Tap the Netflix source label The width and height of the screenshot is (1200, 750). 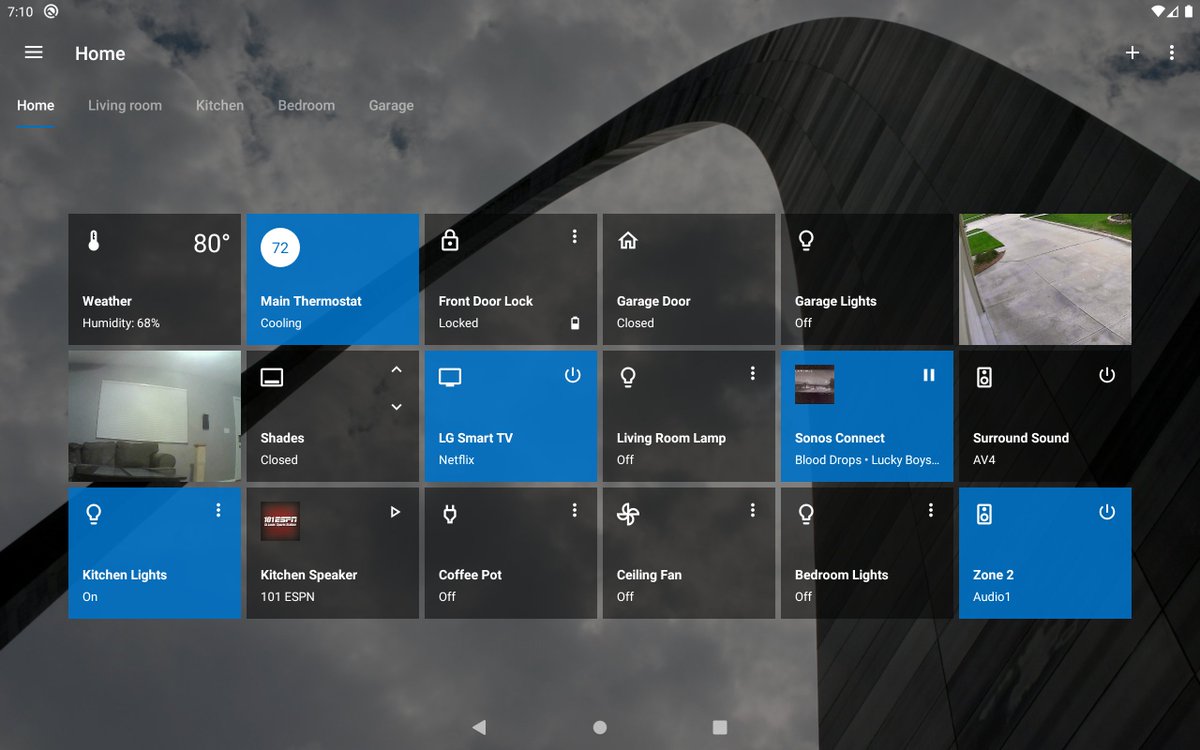click(456, 460)
